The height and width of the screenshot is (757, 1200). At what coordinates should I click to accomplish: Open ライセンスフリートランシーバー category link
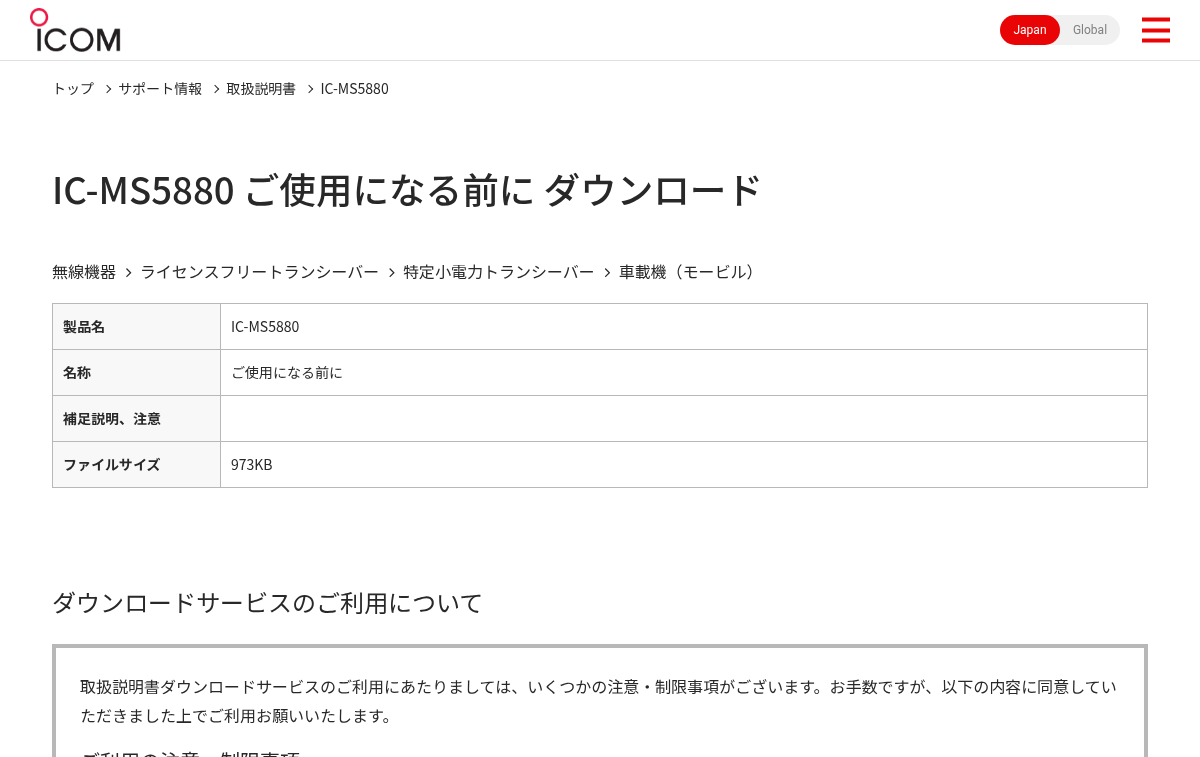[260, 272]
